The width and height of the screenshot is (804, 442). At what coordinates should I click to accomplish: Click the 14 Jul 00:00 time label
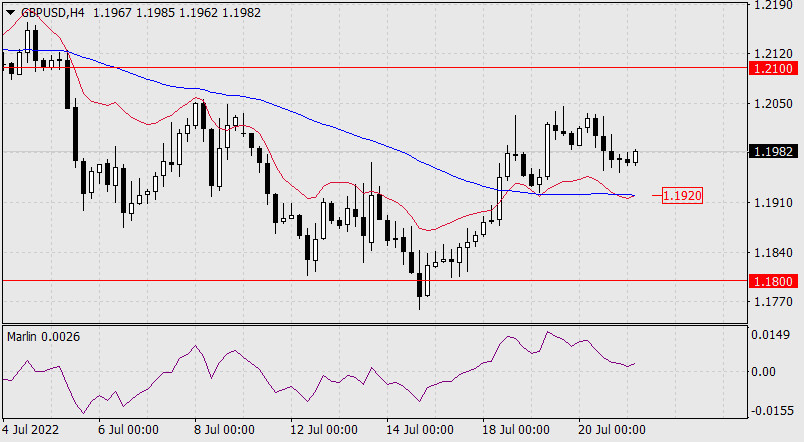419,430
